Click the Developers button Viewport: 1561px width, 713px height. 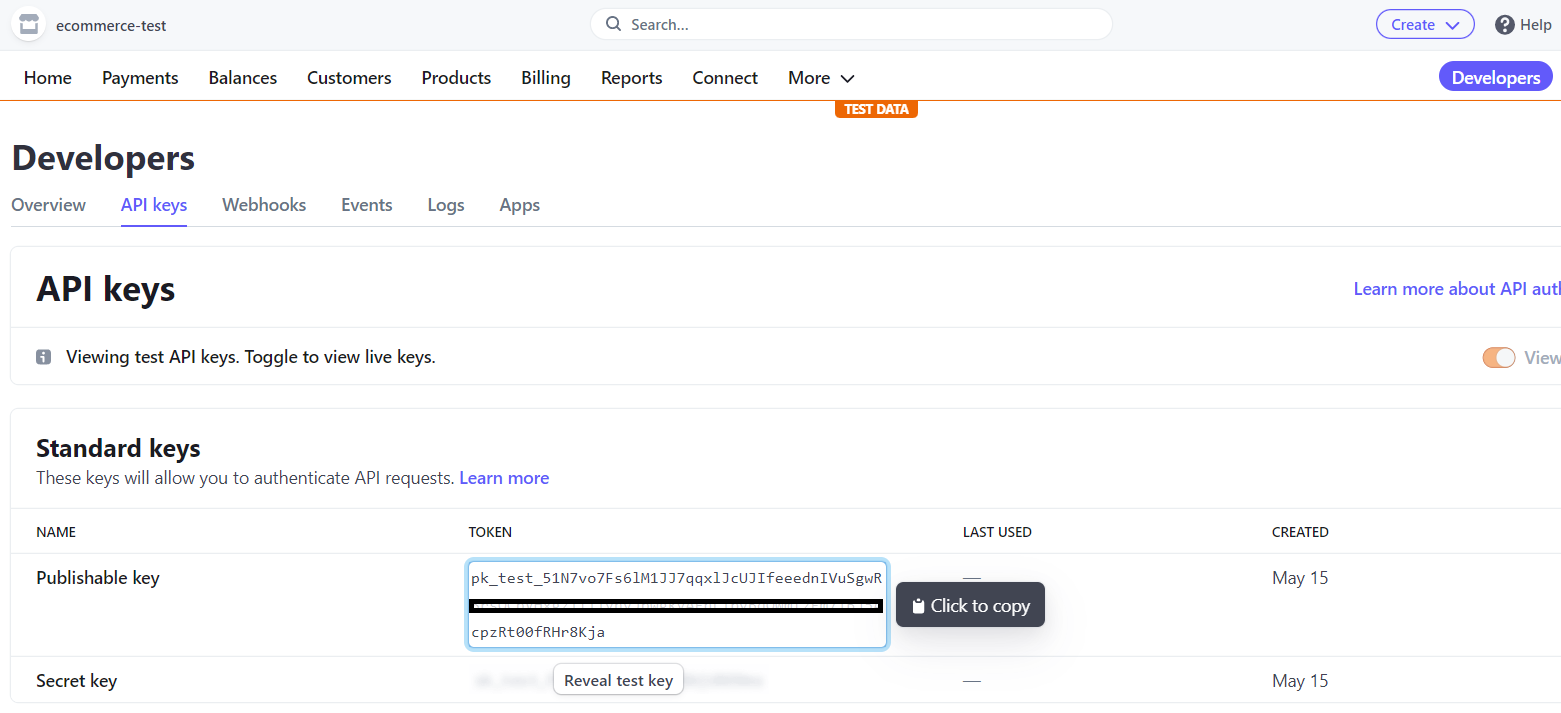tap(1496, 78)
